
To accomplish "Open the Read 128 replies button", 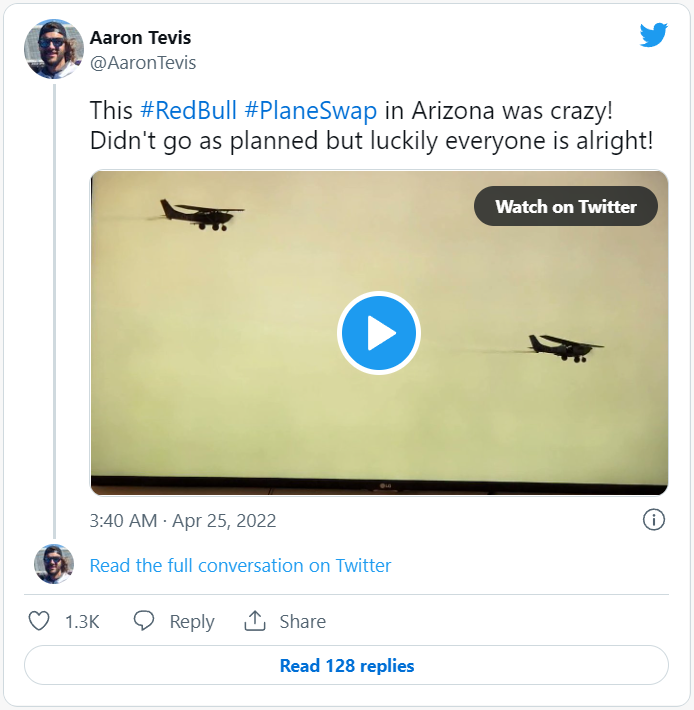I will 346,666.
